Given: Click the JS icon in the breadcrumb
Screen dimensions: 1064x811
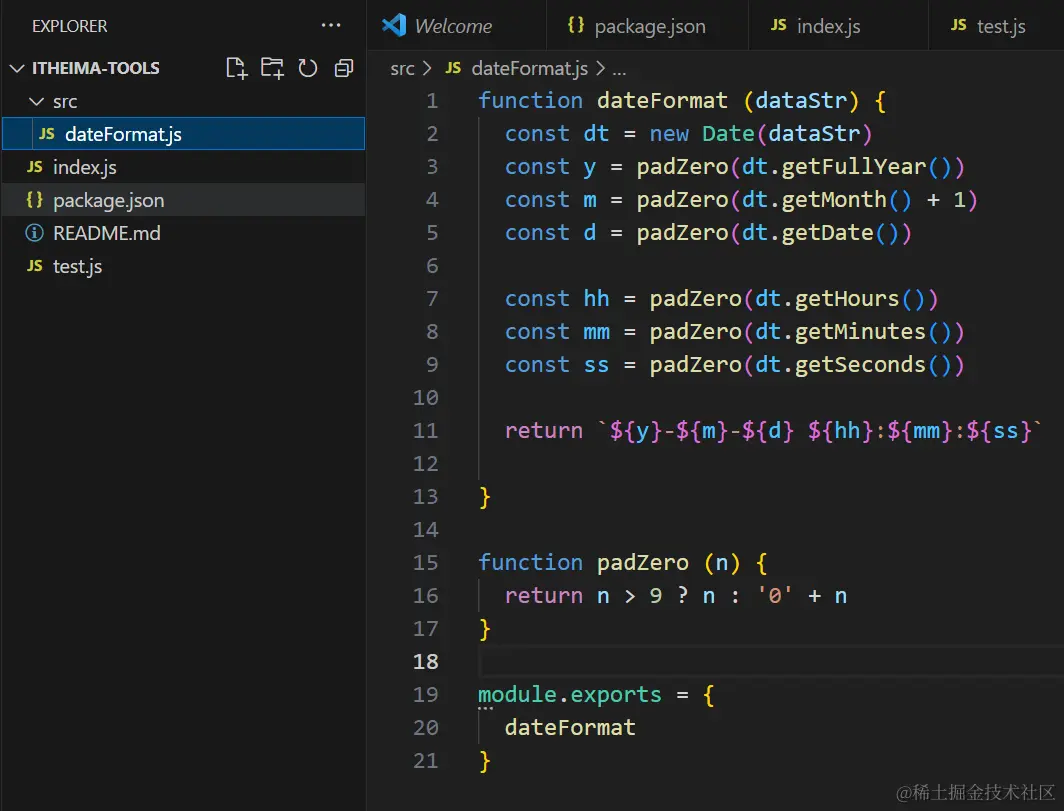Looking at the screenshot, I should (x=453, y=68).
